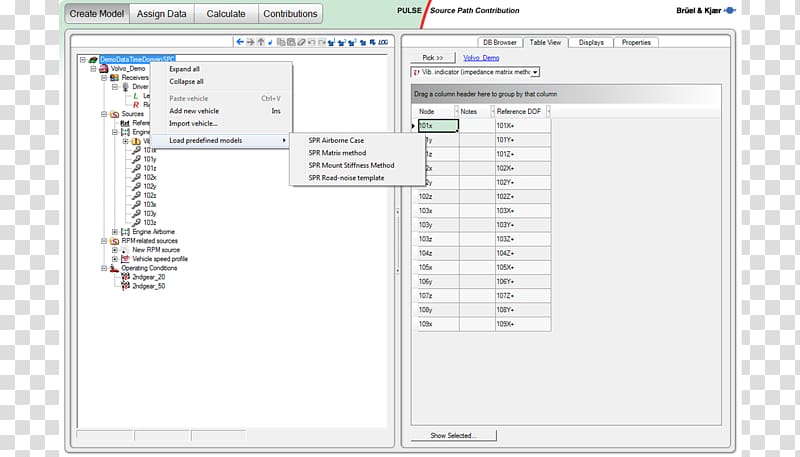Open the Properties tab
The width and height of the screenshot is (800, 457).
click(636, 42)
